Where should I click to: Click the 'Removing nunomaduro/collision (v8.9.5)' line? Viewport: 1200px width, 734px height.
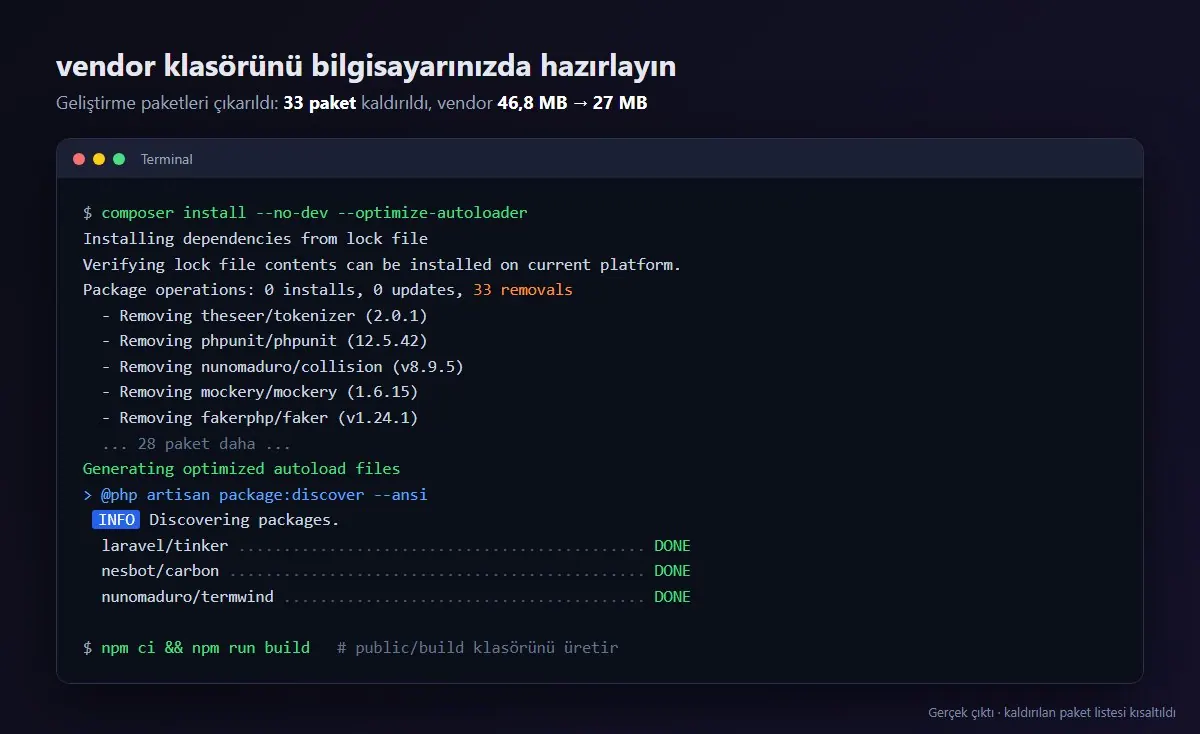(282, 367)
